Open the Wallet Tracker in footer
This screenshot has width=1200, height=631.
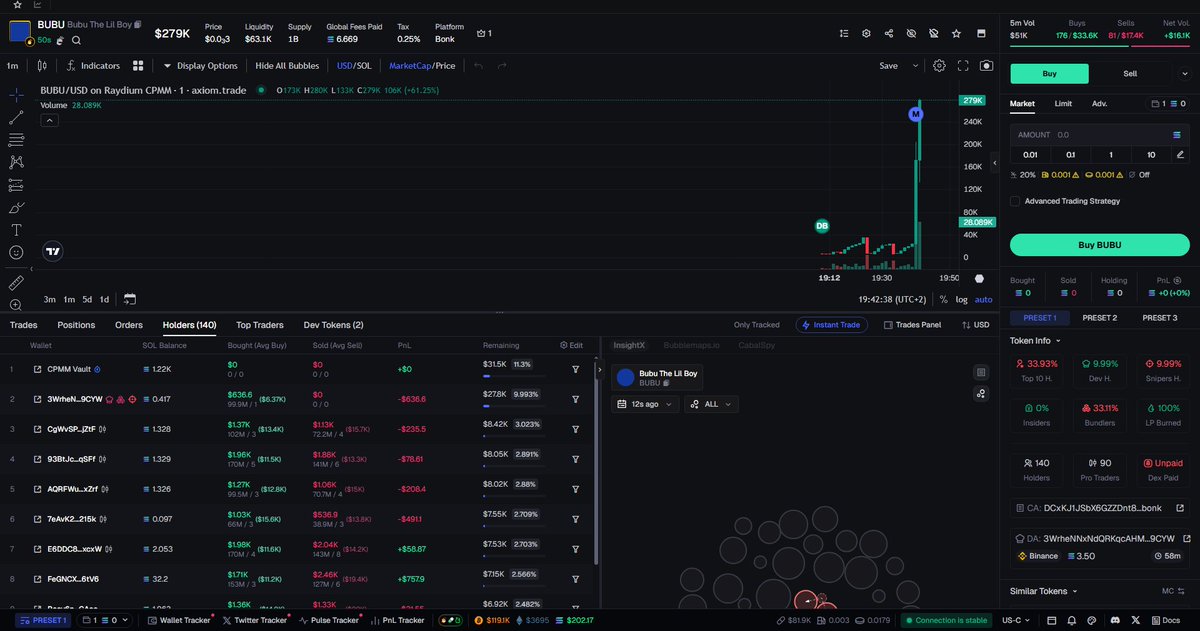pos(179,620)
